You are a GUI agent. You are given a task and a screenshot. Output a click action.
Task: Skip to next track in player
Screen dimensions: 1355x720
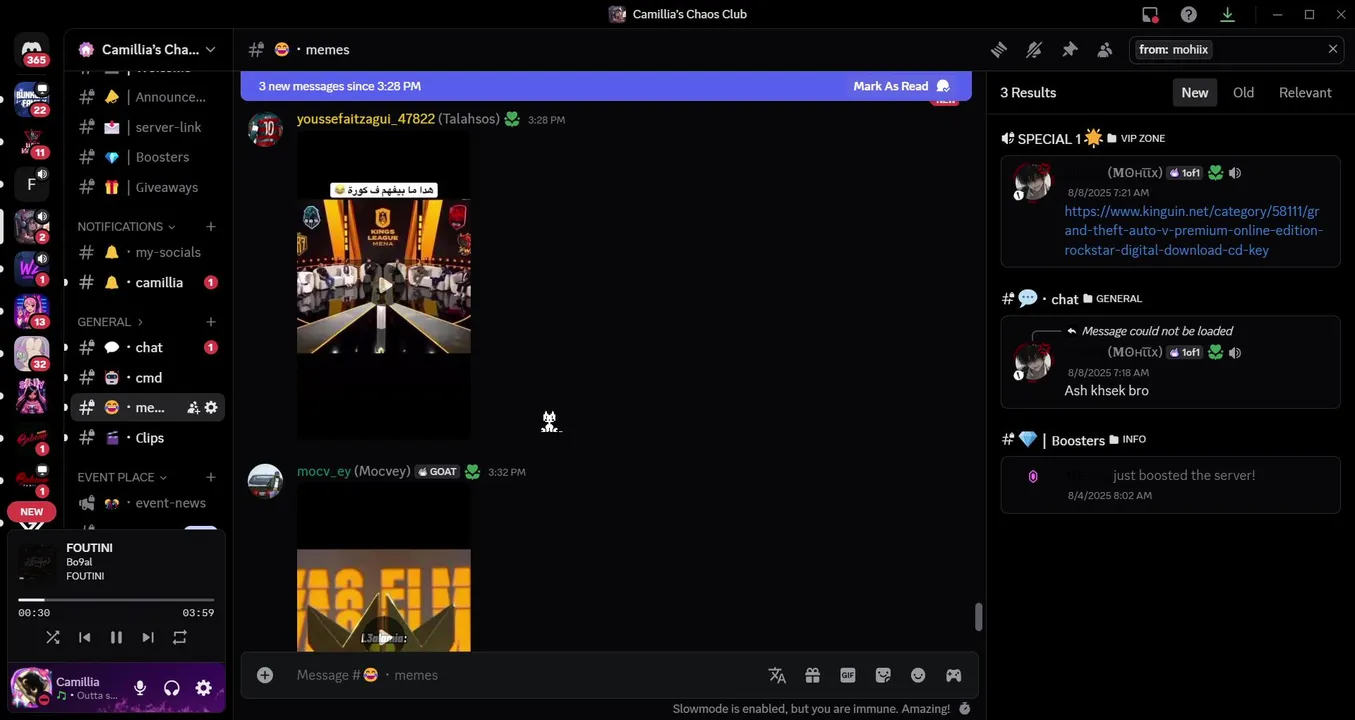pos(148,637)
